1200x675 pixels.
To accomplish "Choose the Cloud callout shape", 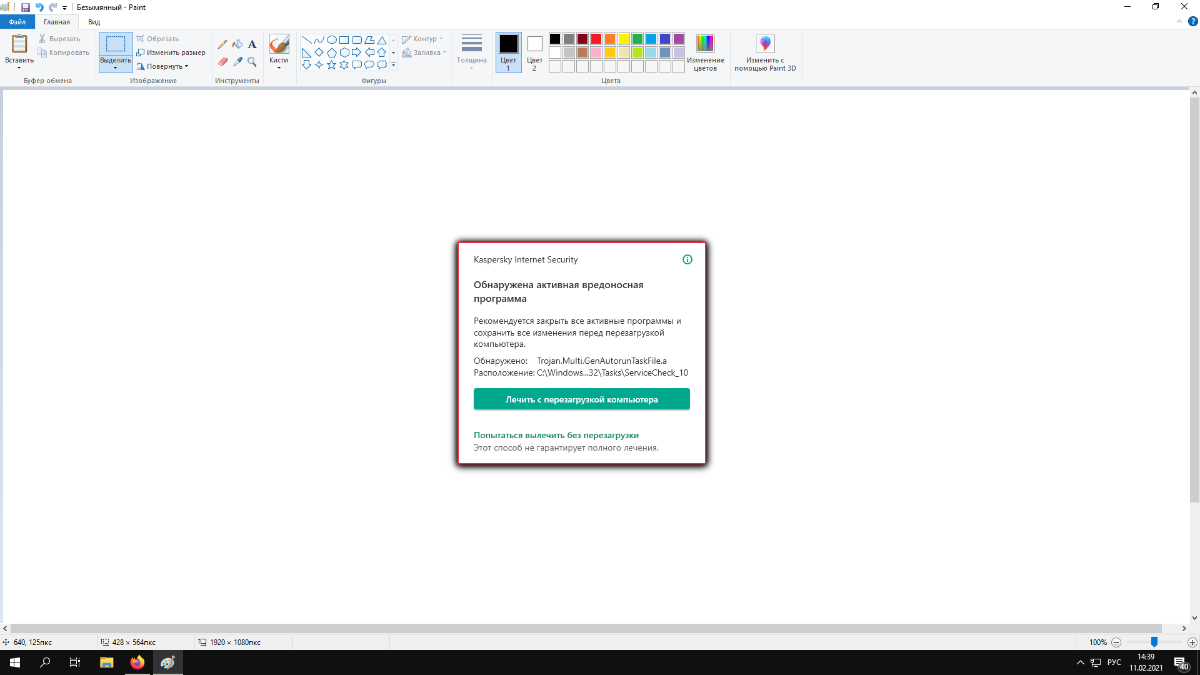I will [382, 65].
